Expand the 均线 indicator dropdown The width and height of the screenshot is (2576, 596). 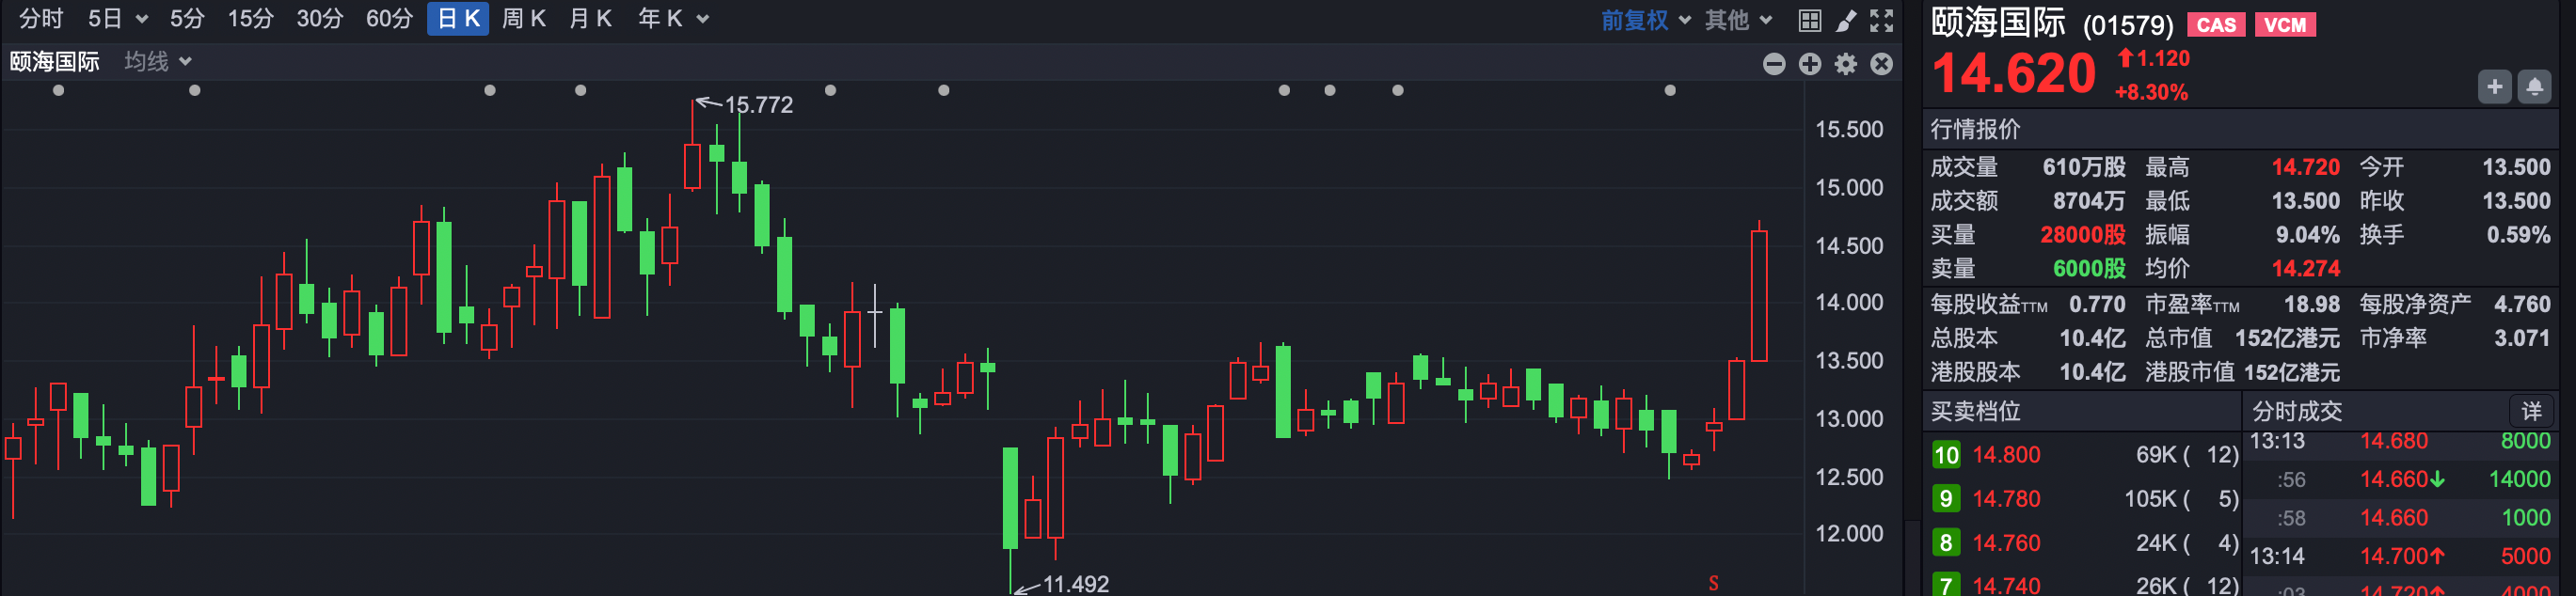(158, 62)
